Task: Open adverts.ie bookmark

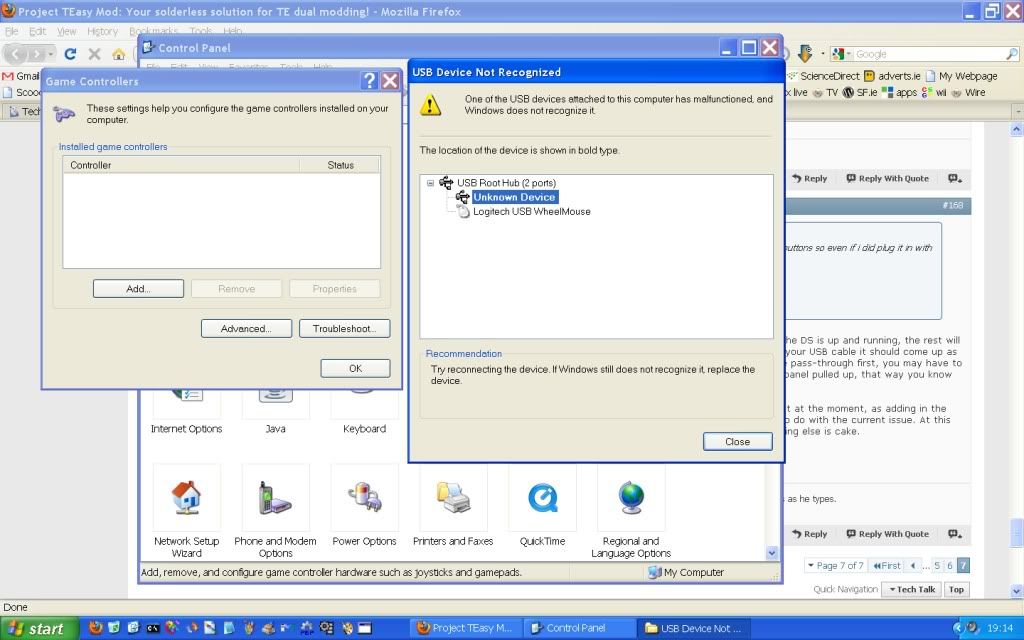Action: (892, 76)
